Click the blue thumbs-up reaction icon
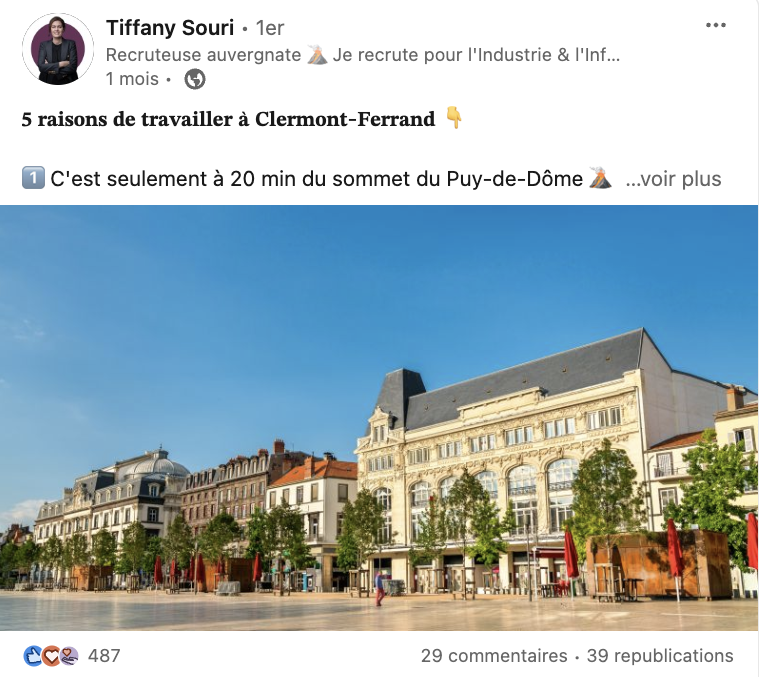759x677 pixels. click(x=32, y=656)
